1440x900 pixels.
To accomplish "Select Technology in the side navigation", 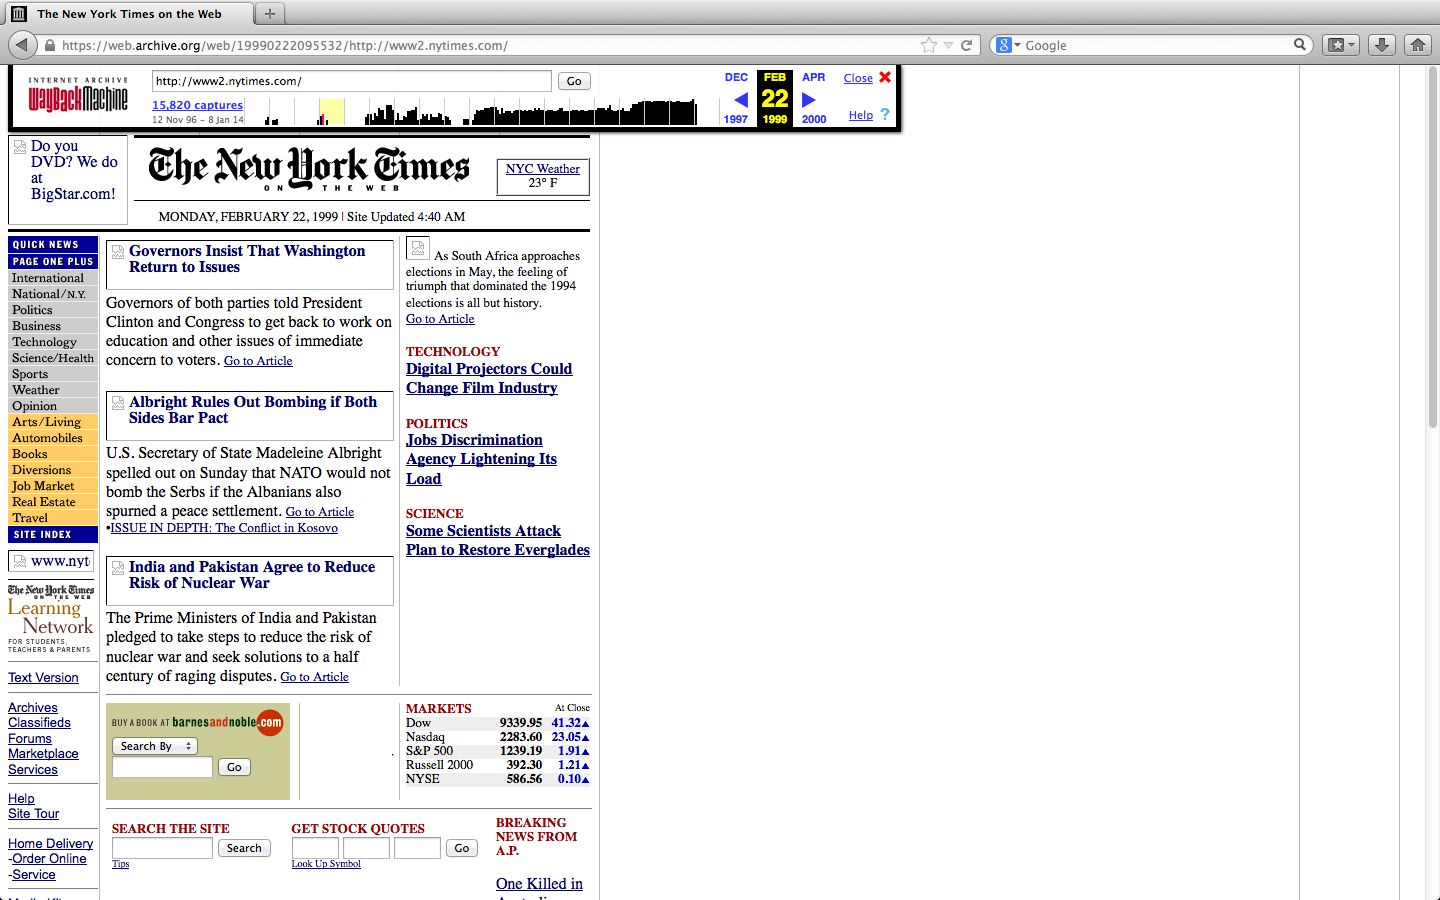I will point(53,342).
